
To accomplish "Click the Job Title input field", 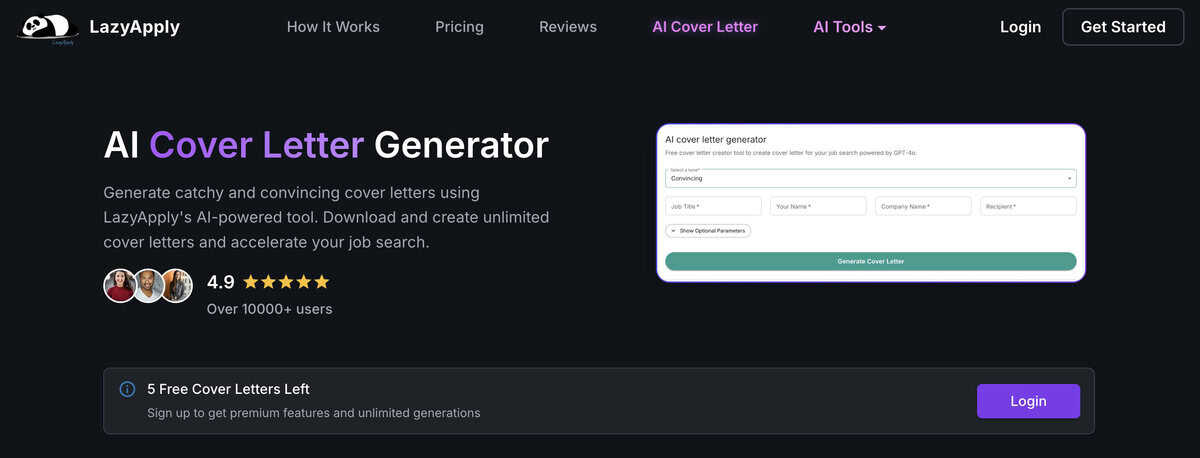I will tap(713, 206).
